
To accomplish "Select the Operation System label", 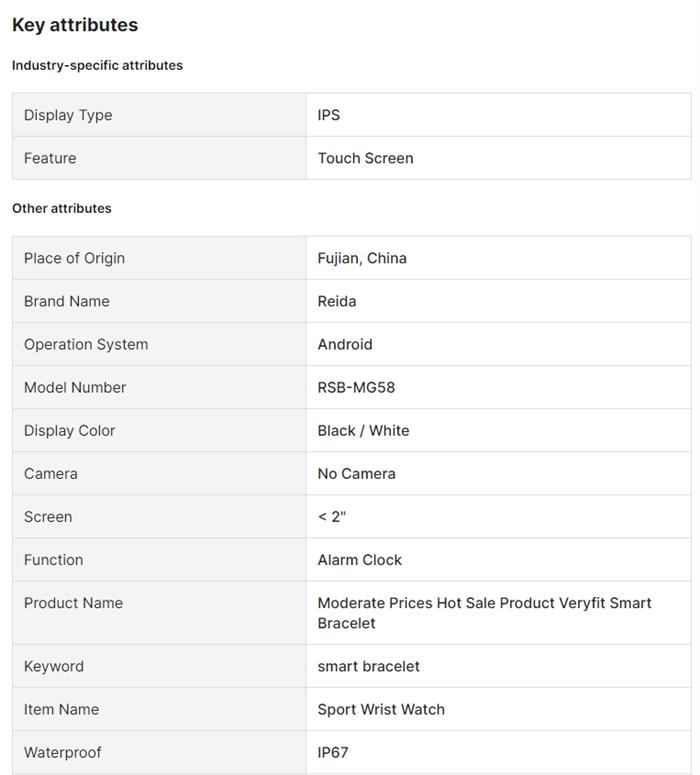I will [x=86, y=344].
